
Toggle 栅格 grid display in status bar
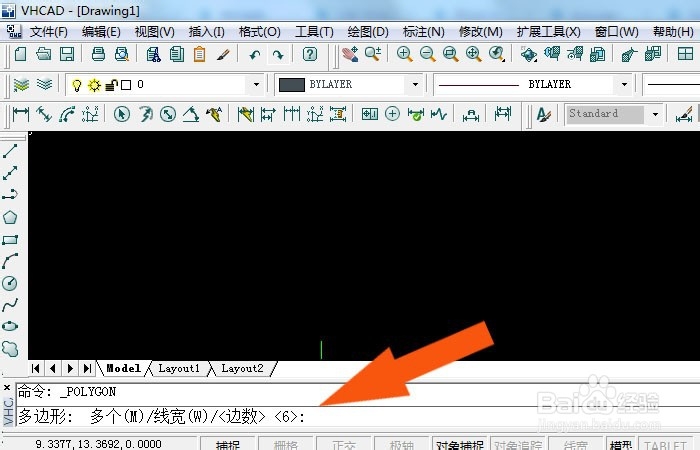286,445
